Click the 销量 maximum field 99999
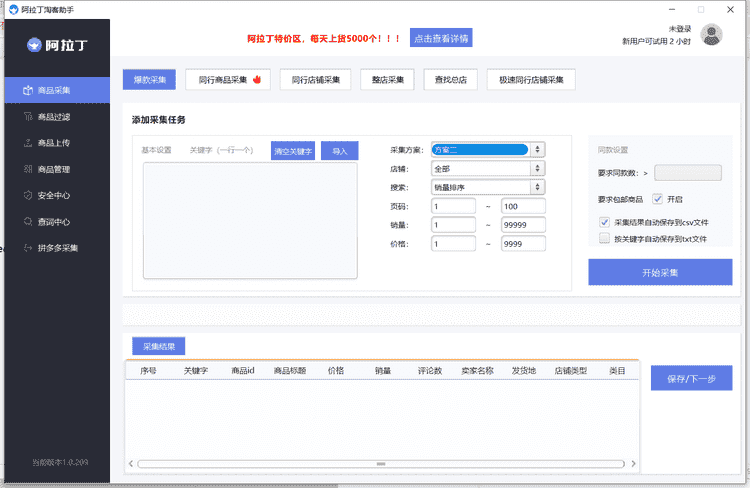Screen dimensions: 750x488 [523, 225]
